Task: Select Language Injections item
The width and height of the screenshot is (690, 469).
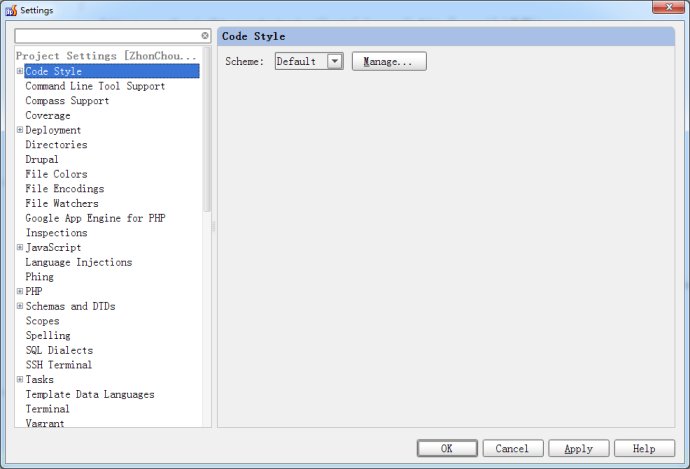Action: click(79, 262)
